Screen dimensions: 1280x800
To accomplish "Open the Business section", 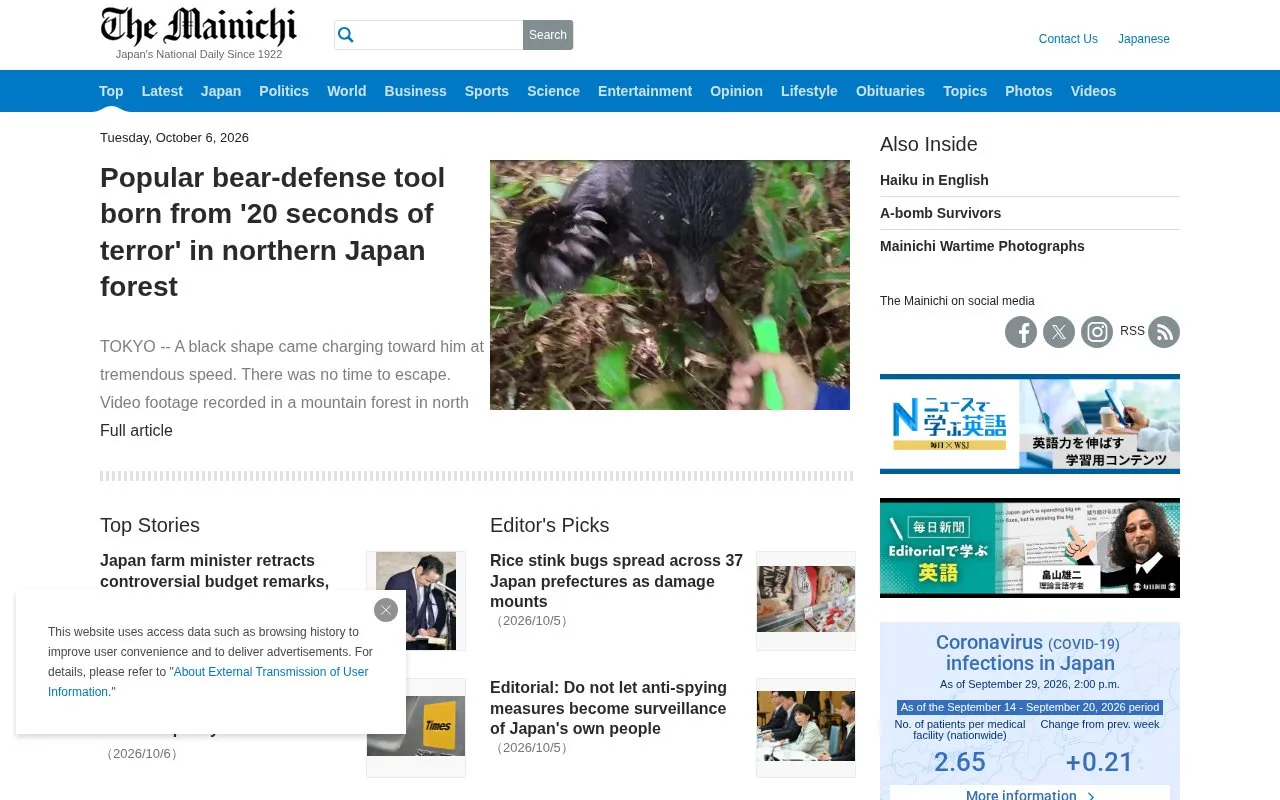I will pyautogui.click(x=415, y=91).
